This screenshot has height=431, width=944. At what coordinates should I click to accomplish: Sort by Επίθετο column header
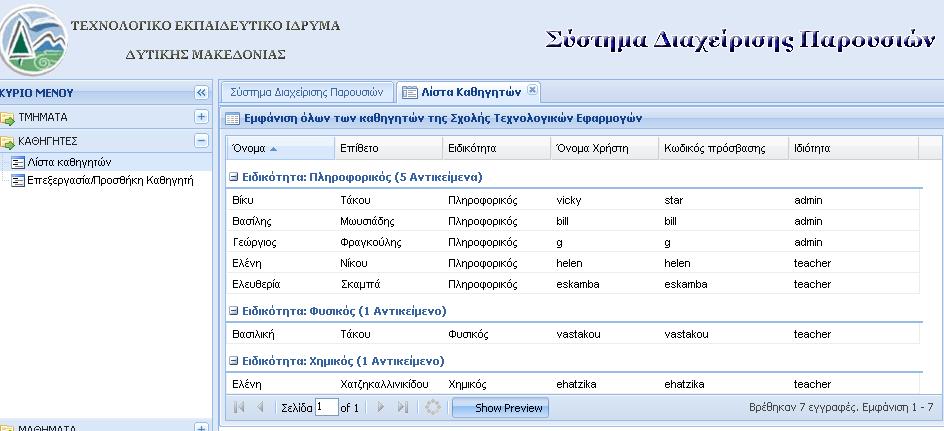(388, 148)
